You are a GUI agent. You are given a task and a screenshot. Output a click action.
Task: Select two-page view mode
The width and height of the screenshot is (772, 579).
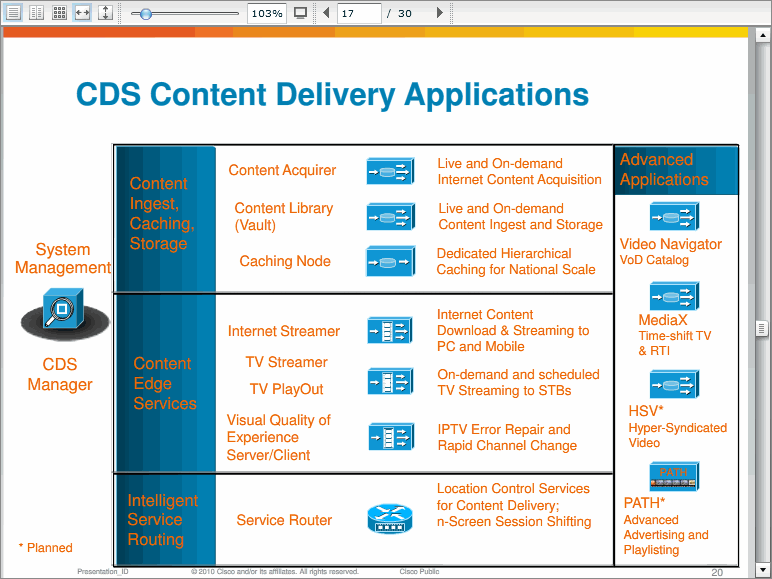click(x=36, y=13)
